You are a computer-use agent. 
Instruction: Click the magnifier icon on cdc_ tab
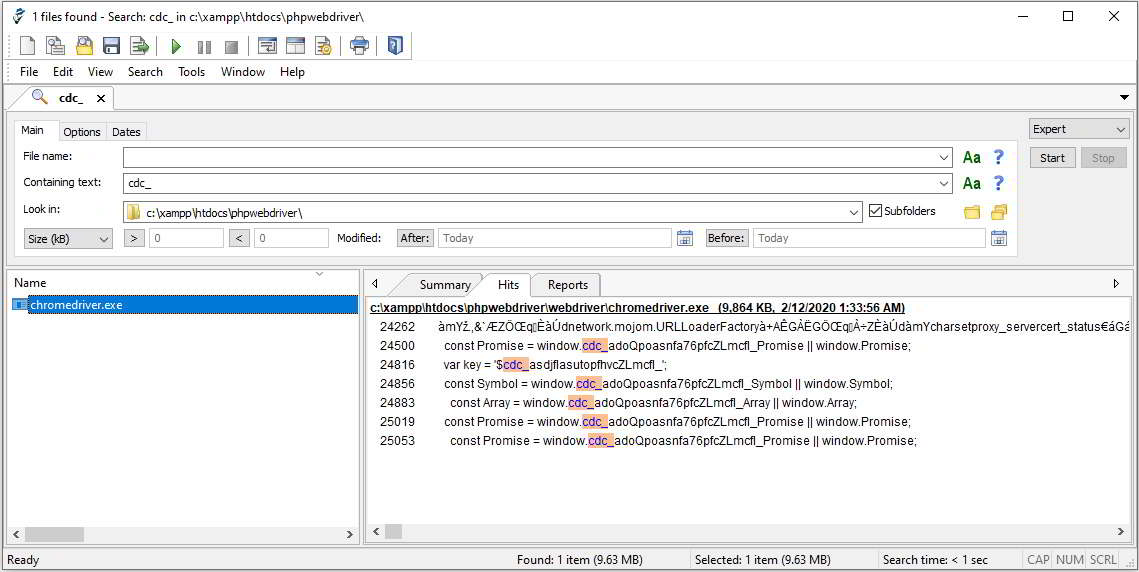tap(40, 97)
